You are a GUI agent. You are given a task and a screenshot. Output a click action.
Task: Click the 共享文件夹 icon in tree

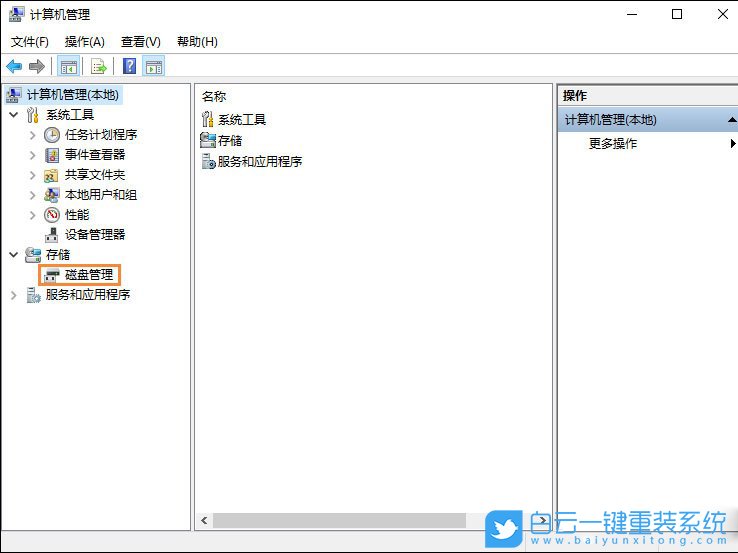51,175
